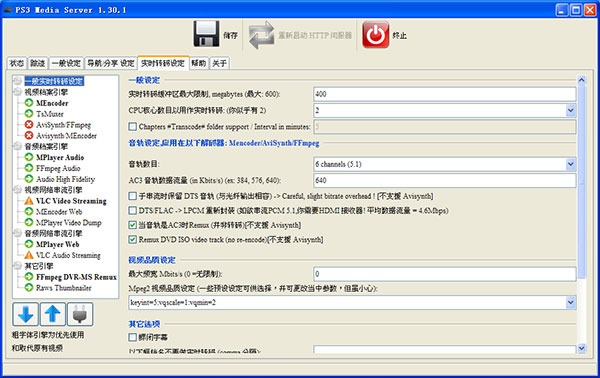
Task: Click the red power Quit icon
Action: pyautogui.click(x=375, y=34)
